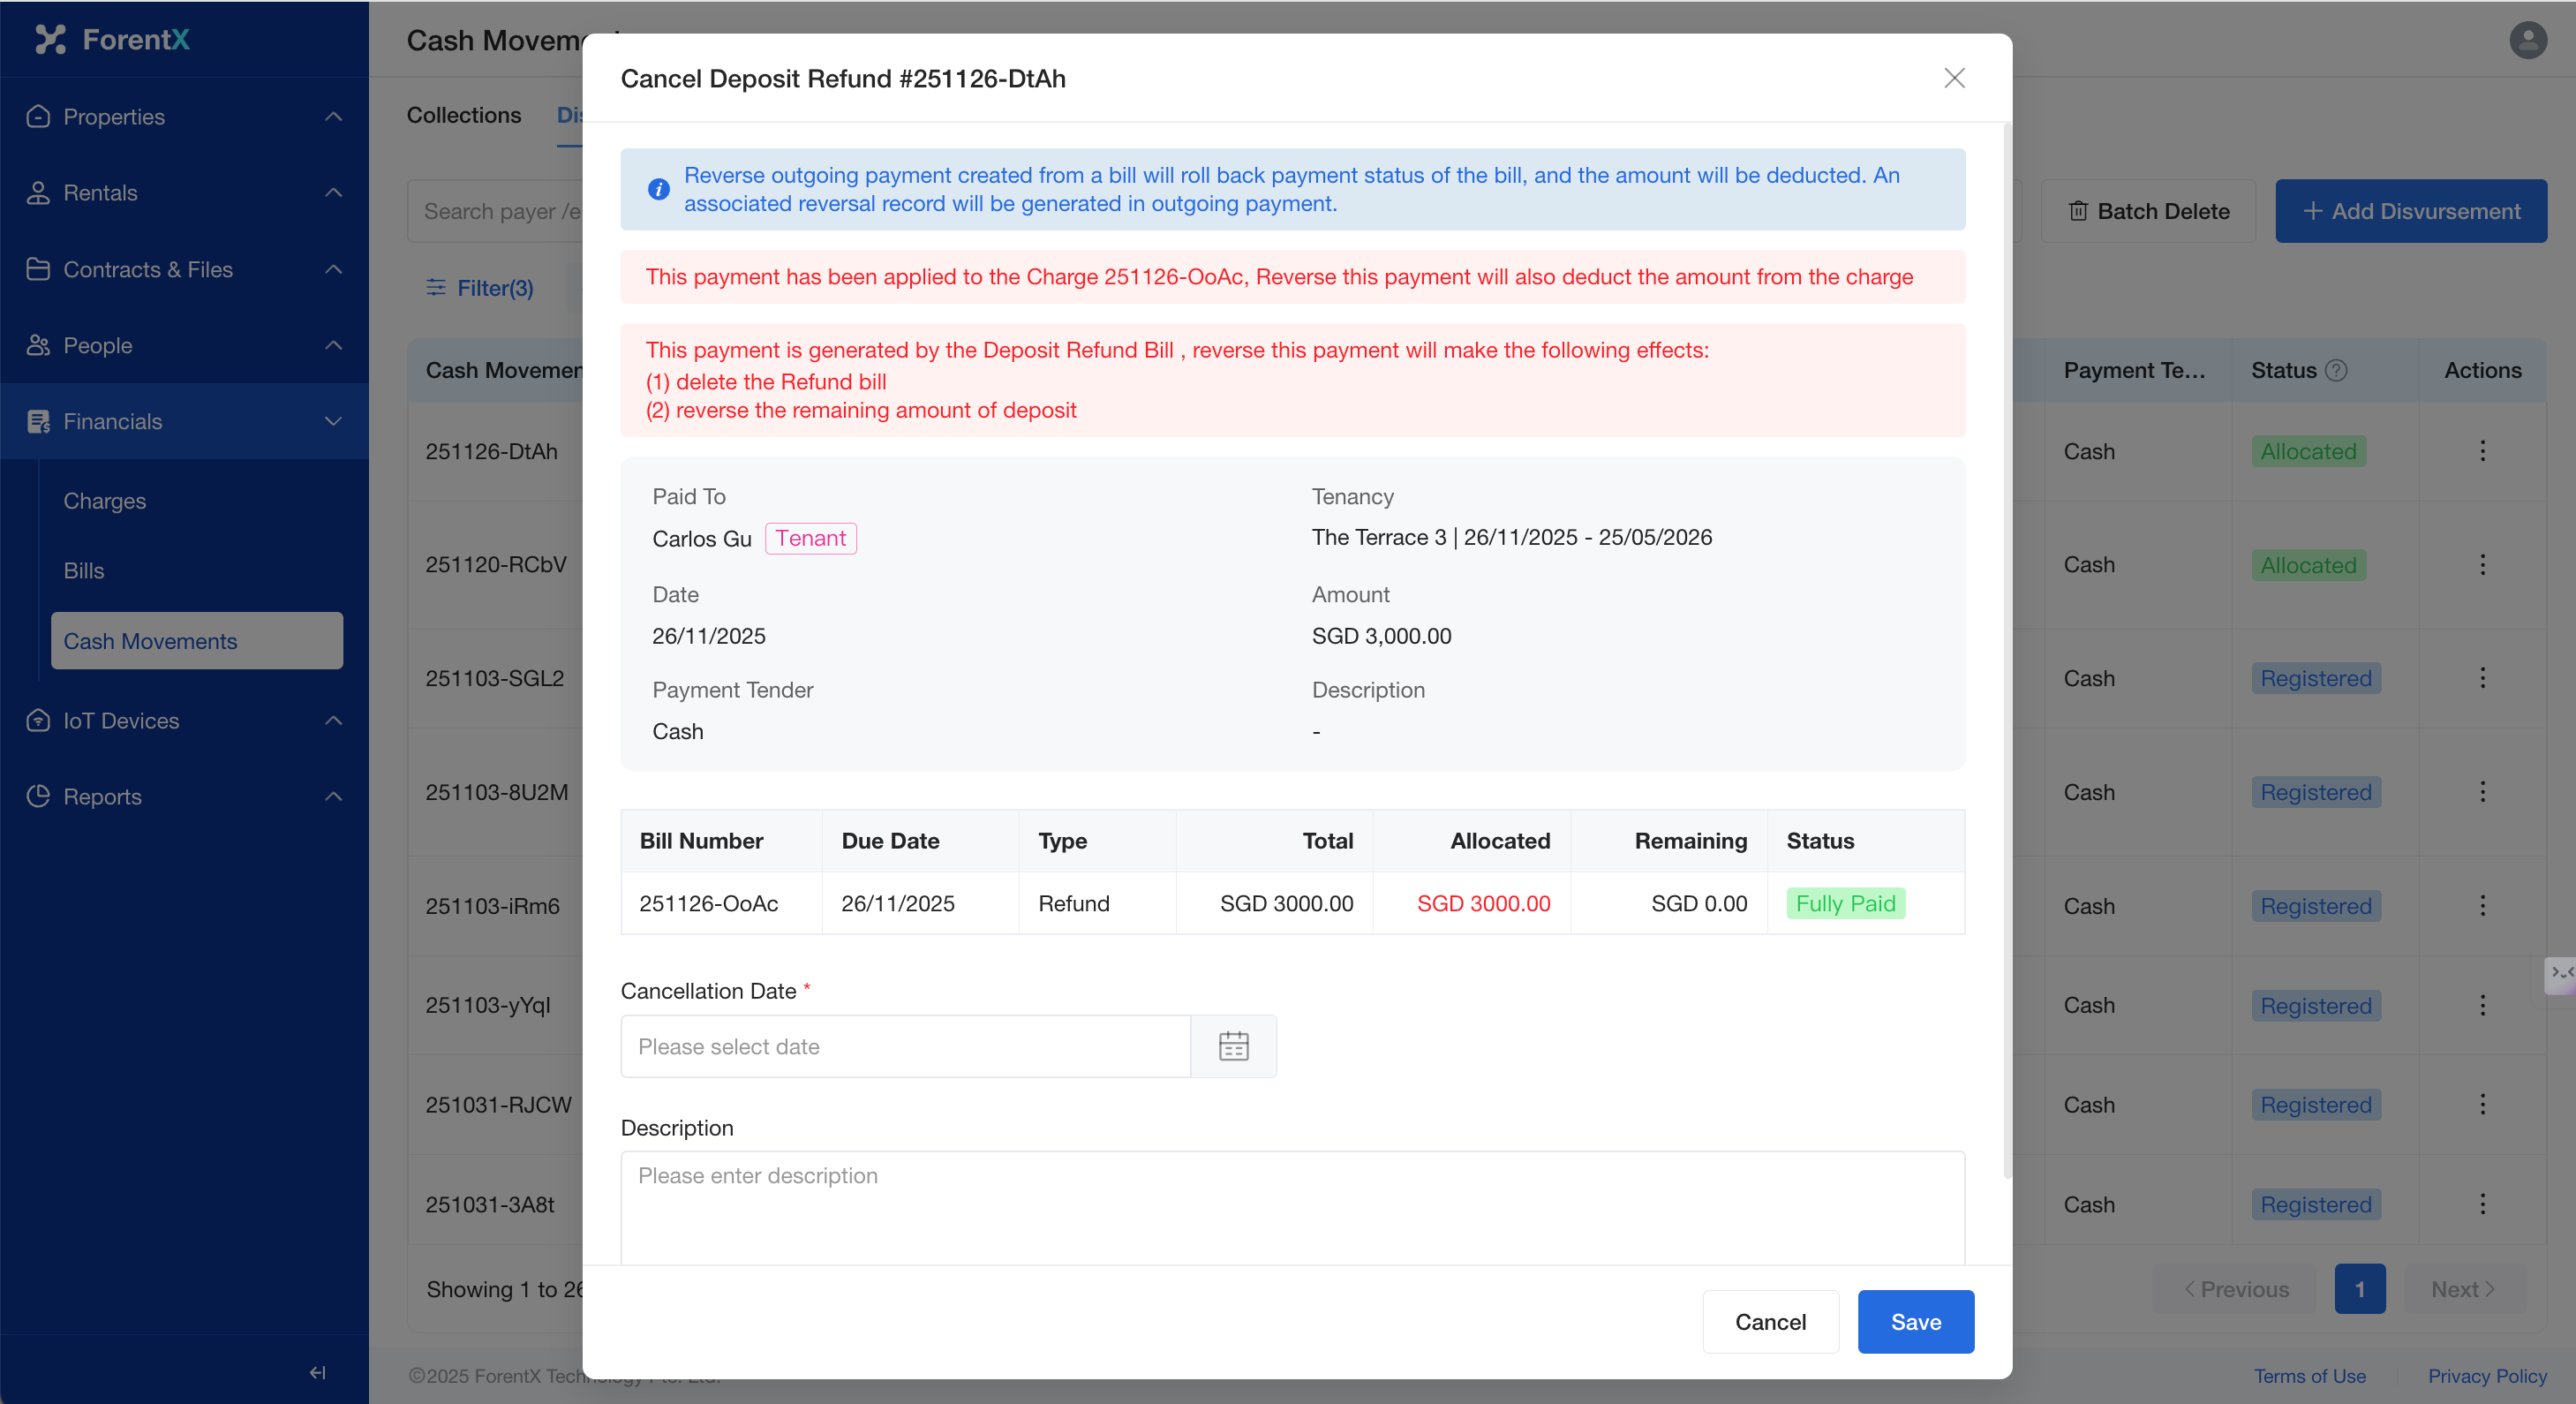Open the Cancellation Date calendar icon
Screen dimensions: 2576x1404
coord(1233,1046)
